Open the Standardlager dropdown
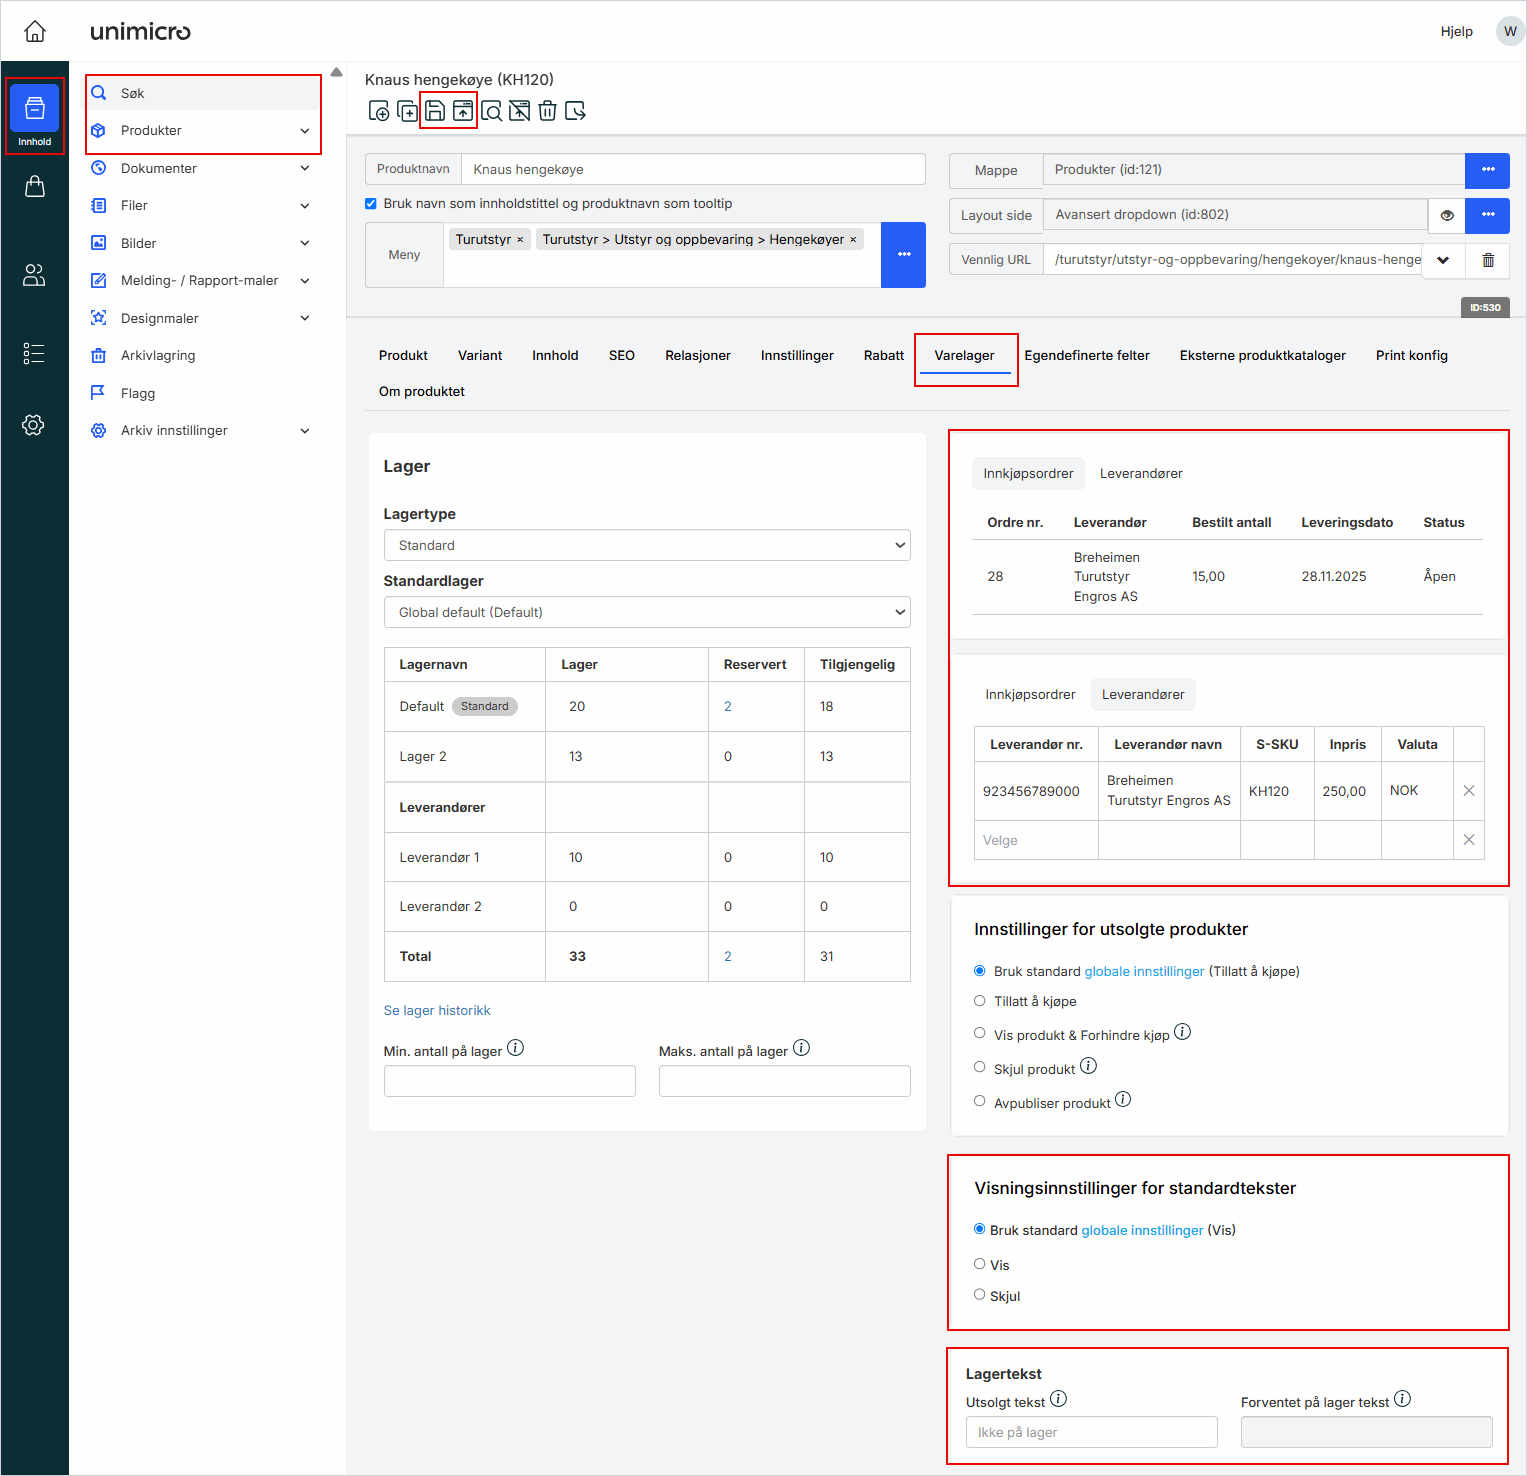Screen dimensions: 1527x1476 click(647, 613)
